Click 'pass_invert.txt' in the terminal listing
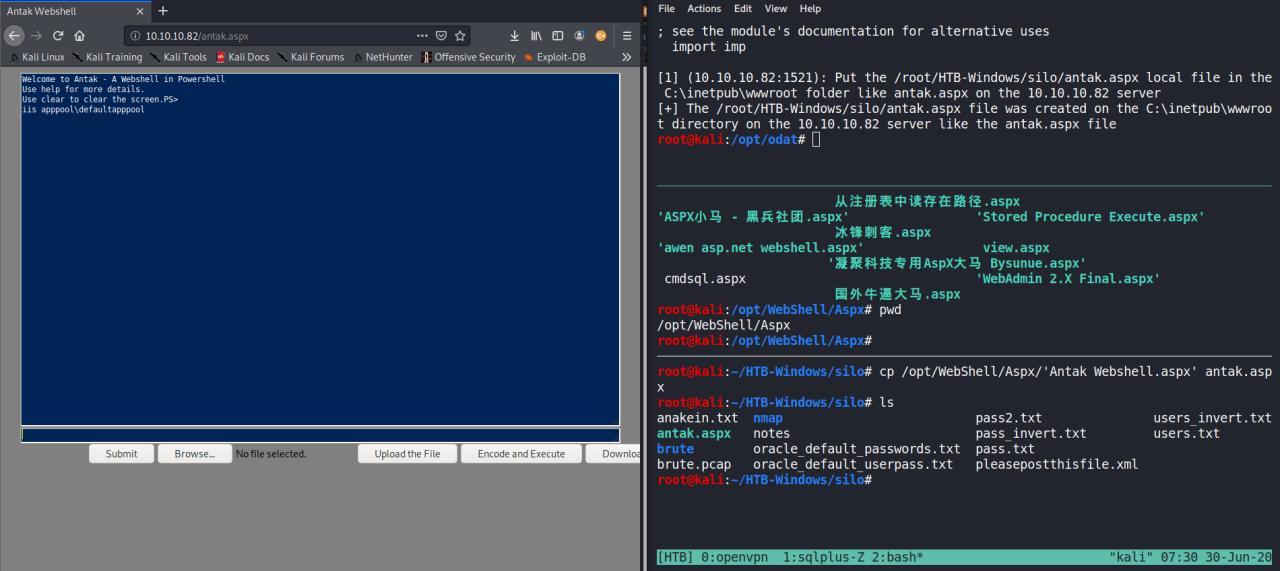The image size is (1280, 571). pyautogui.click(x=1031, y=433)
